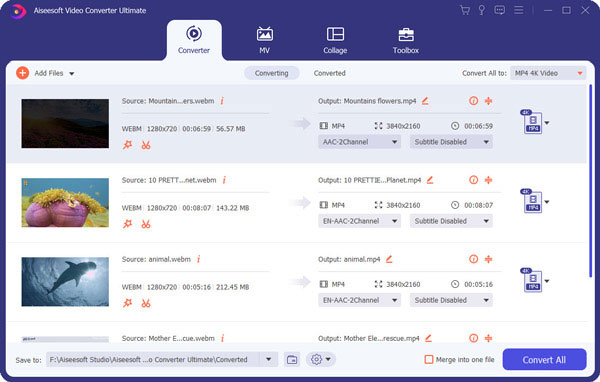Open the Collage tab
Screen dimensions: 600x382
point(335,41)
